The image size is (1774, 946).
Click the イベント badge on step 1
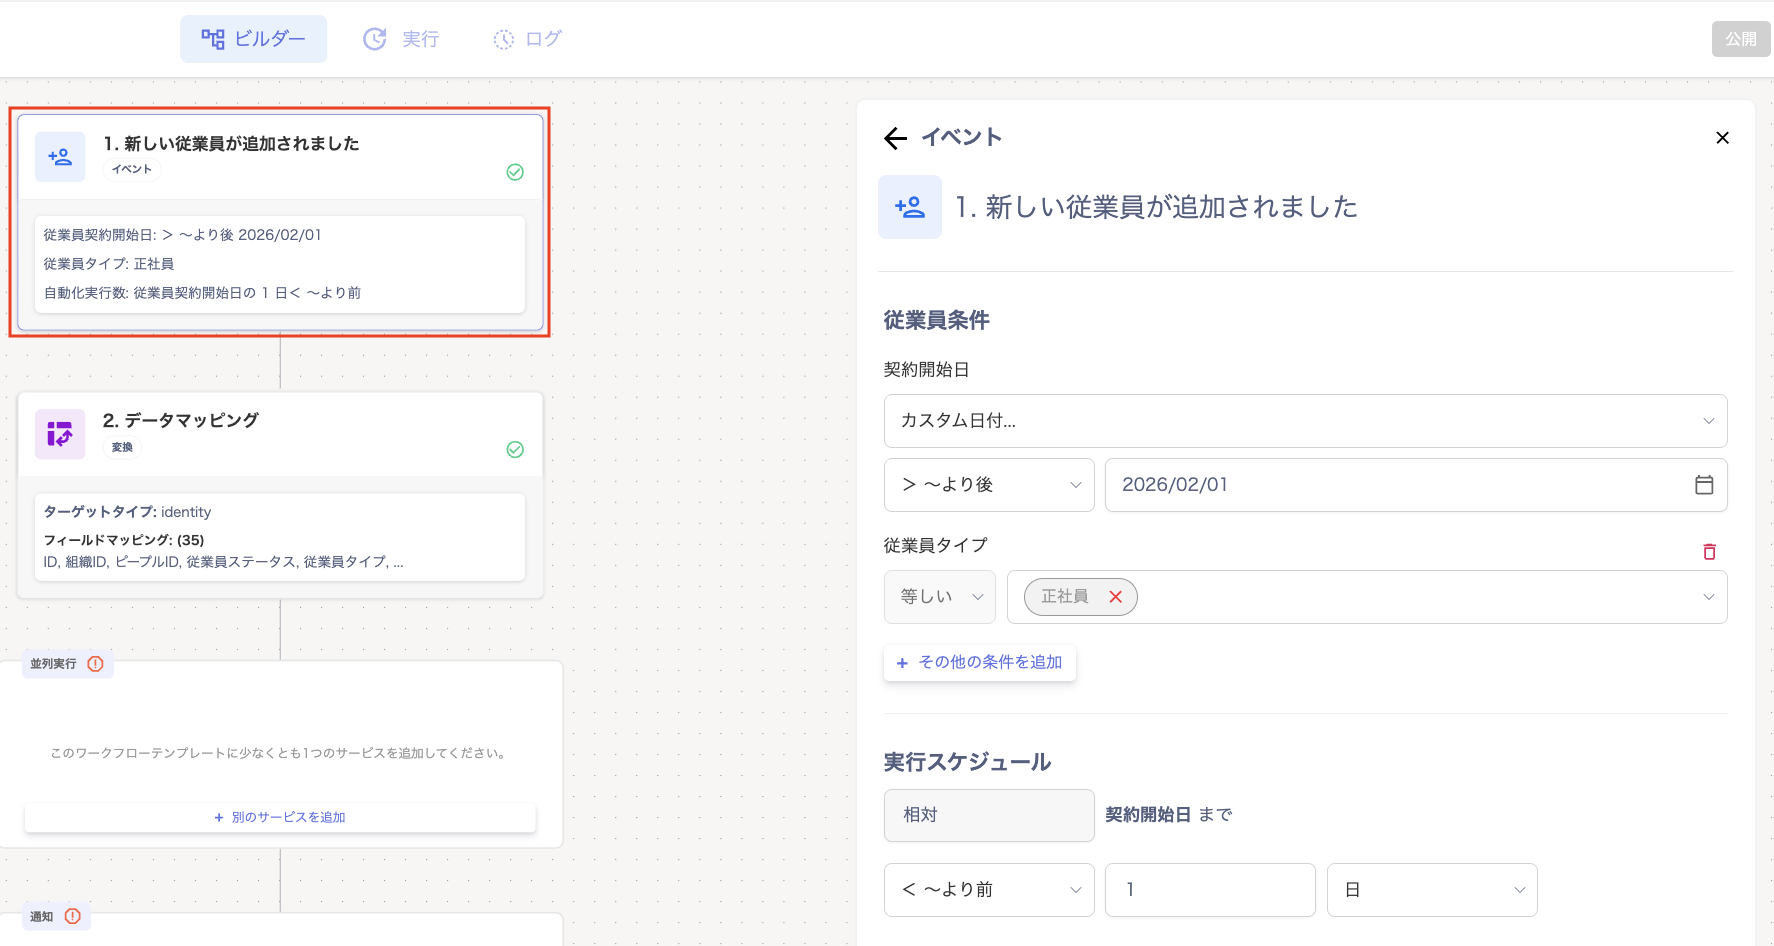click(x=132, y=169)
